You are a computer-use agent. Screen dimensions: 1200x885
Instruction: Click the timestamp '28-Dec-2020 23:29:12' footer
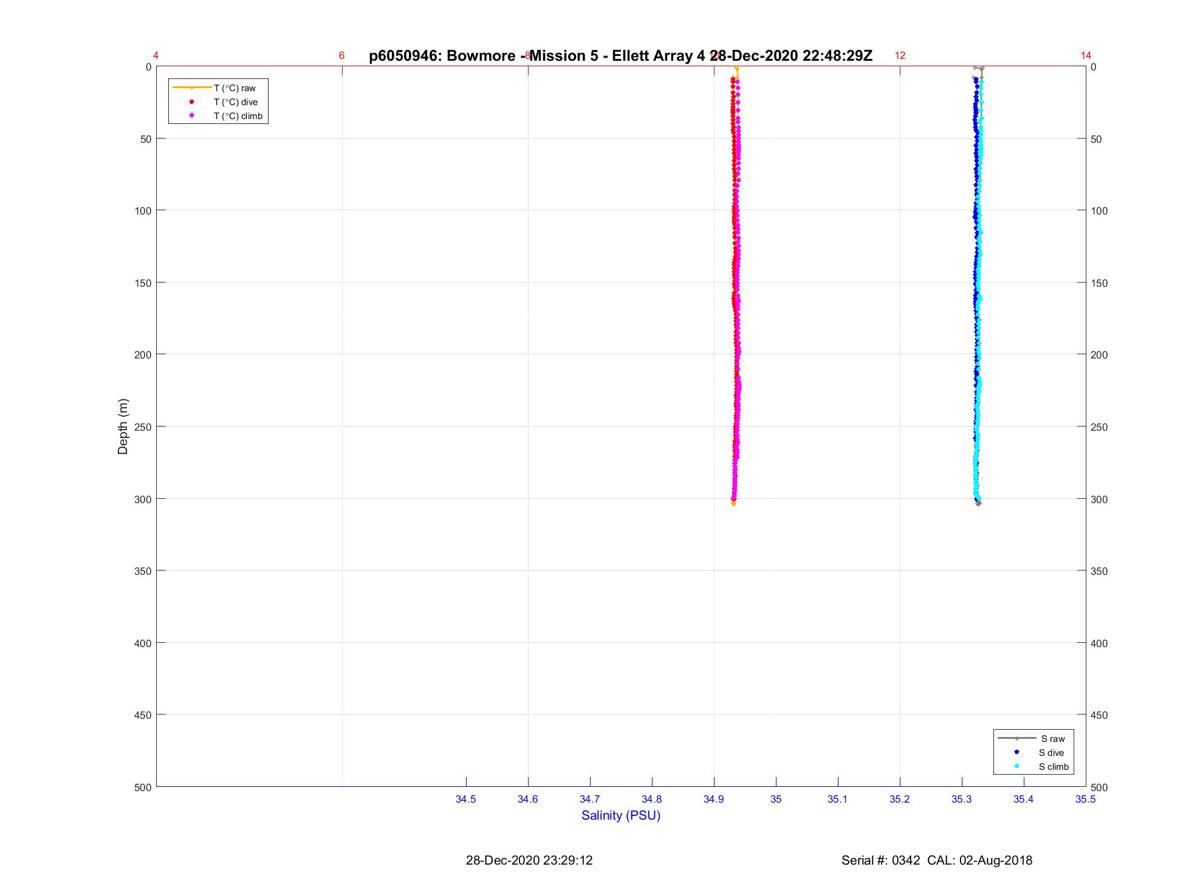click(529, 860)
